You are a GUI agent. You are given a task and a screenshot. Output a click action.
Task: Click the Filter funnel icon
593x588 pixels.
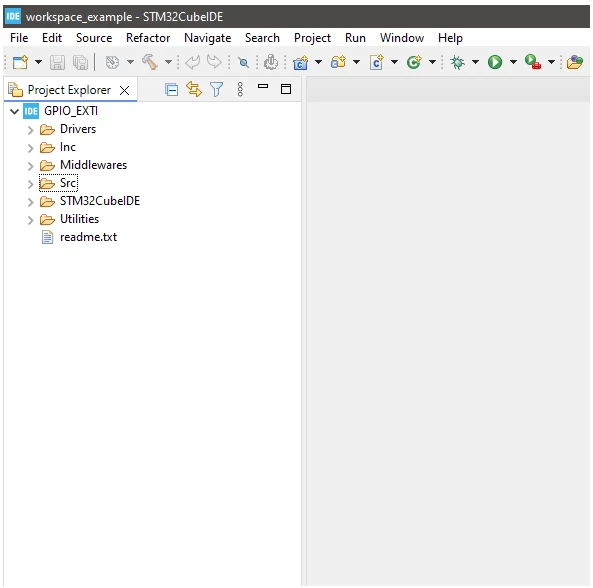coord(217,90)
